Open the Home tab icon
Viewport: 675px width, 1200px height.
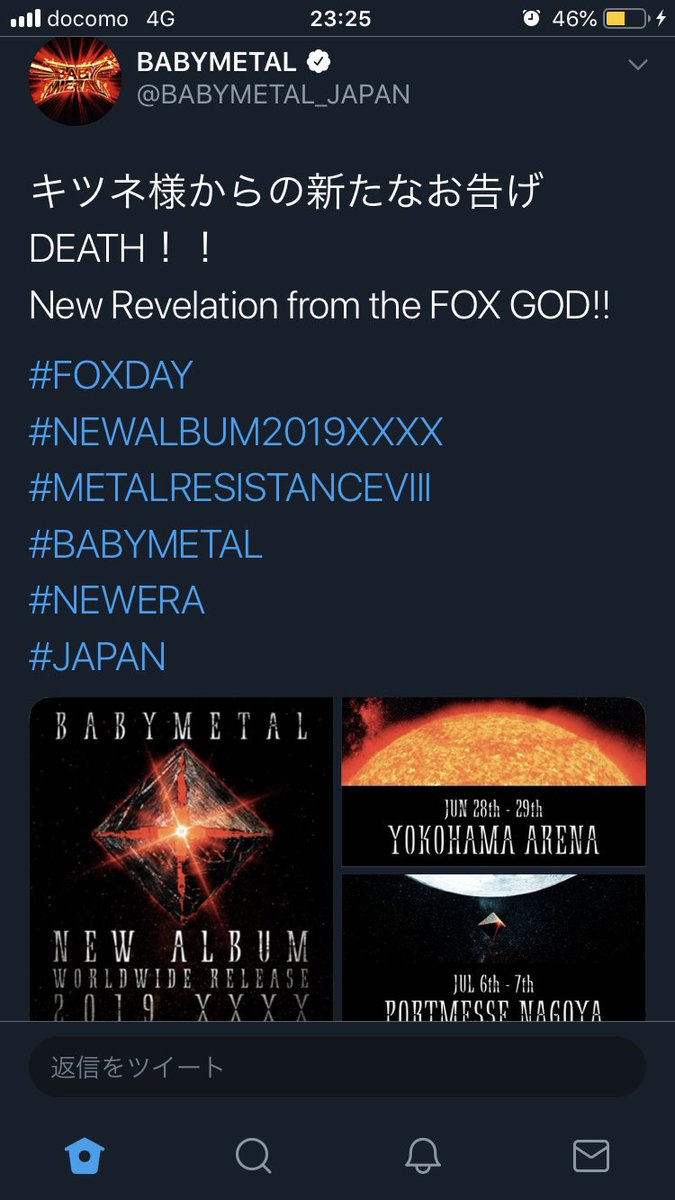click(84, 1155)
